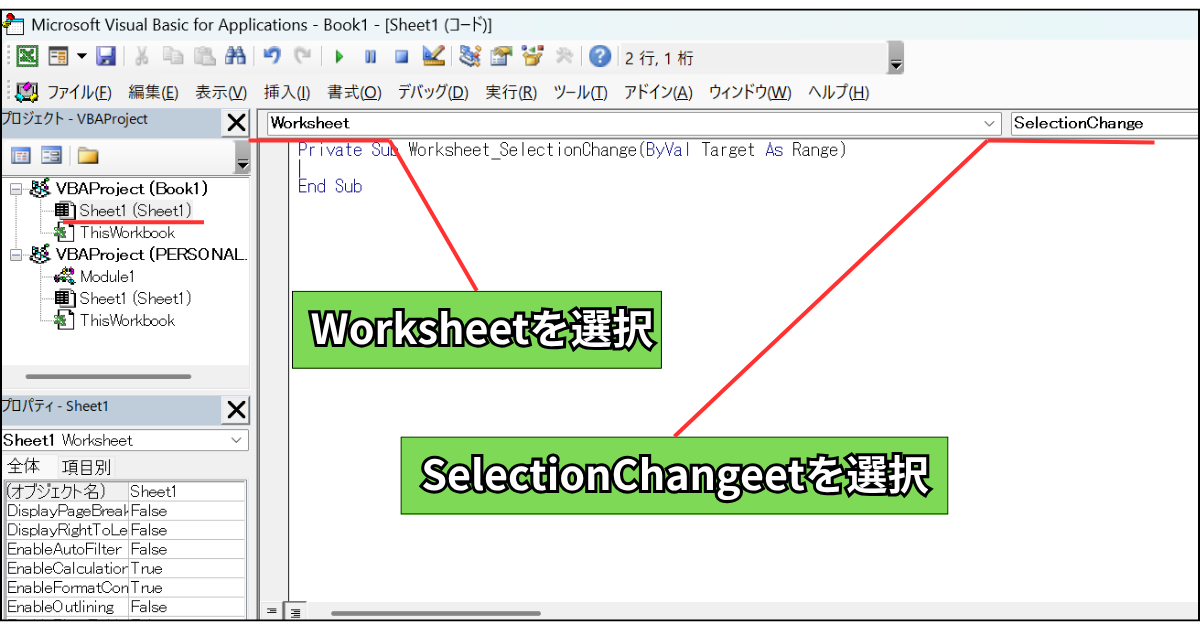This screenshot has height=630, width=1200.
Task: Open the 編集(E) menu
Action: 153,92
